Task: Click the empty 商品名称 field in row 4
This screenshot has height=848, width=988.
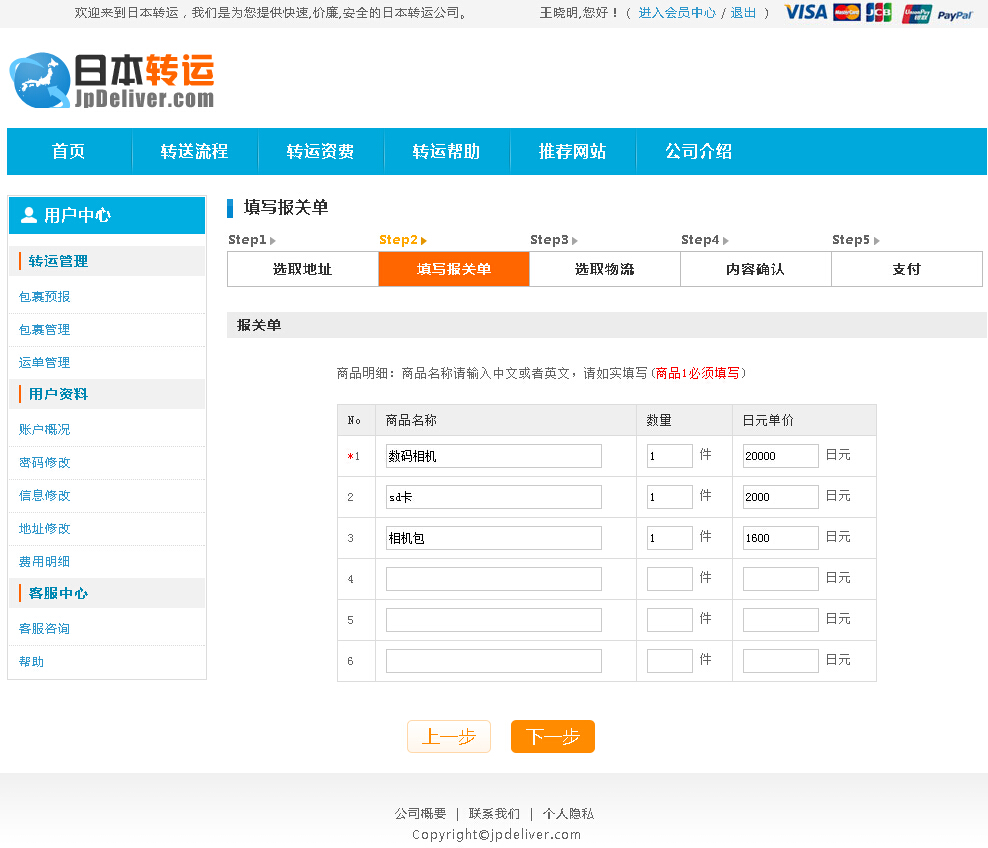Action: 492,578
